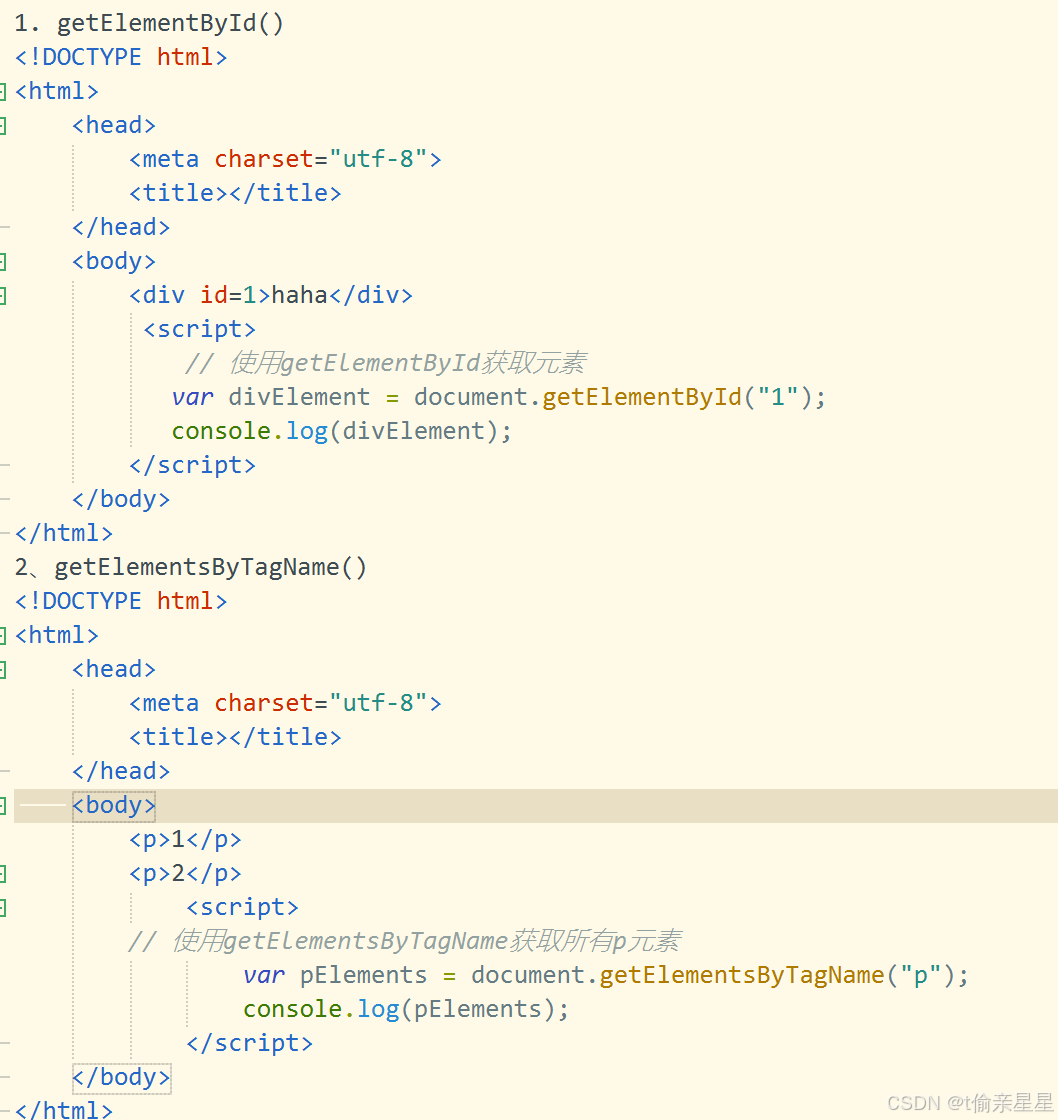Click the 'divElement' variable after var keyword
The width and height of the screenshot is (1058, 1120).
click(299, 397)
